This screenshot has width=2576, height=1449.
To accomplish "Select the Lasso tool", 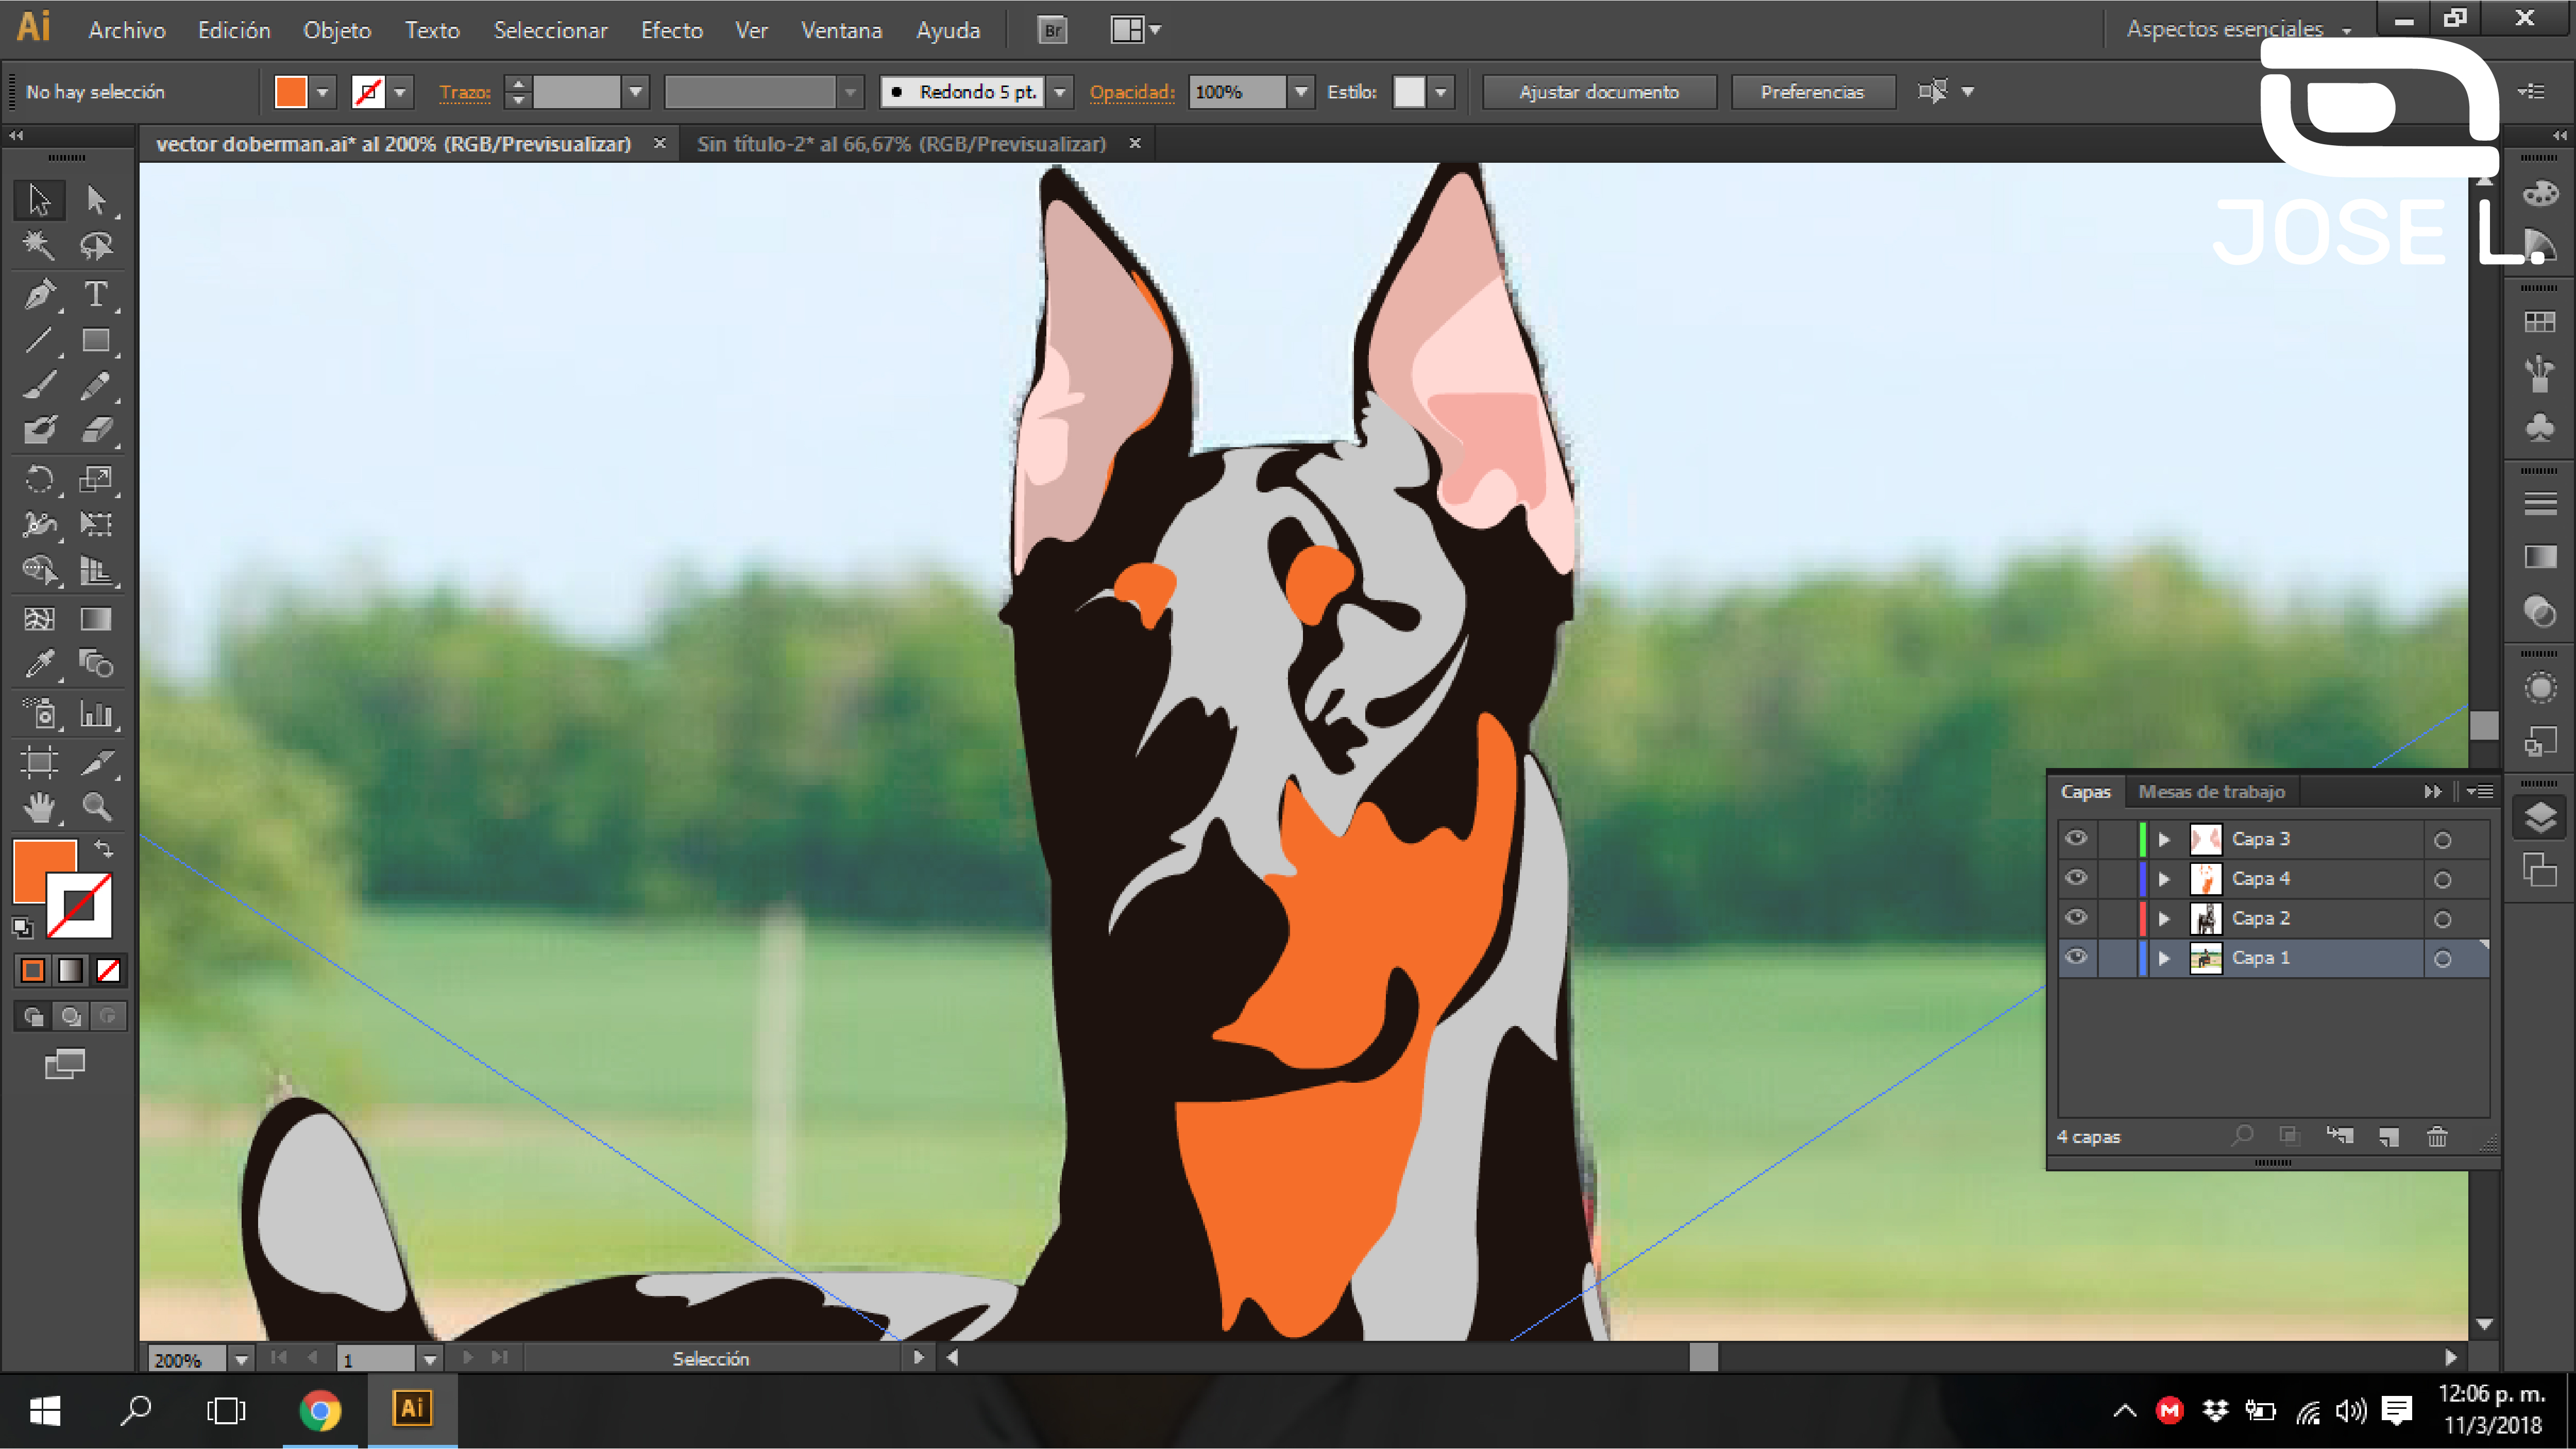I will click(x=96, y=246).
